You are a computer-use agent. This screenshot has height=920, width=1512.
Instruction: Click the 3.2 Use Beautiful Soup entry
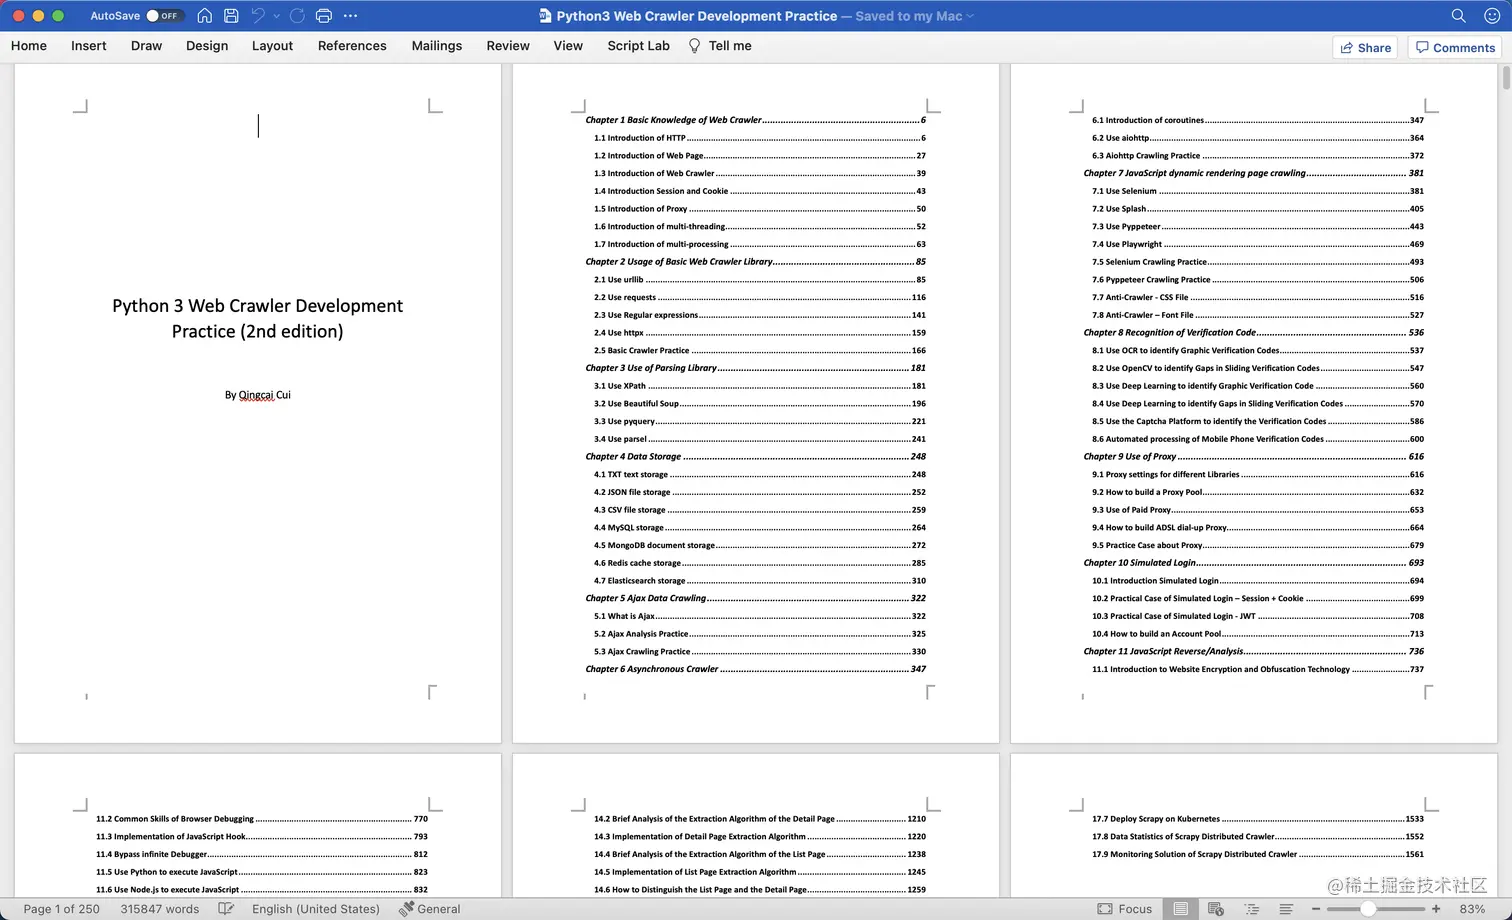[x=760, y=404]
